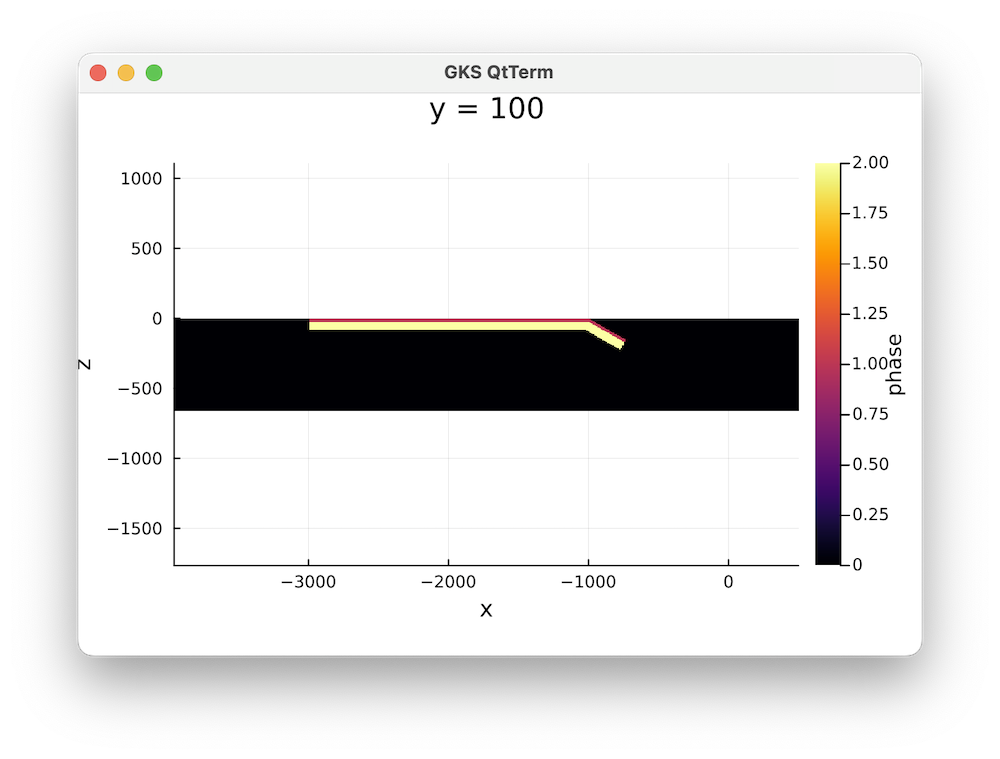Maximize the window with the green button
The height and width of the screenshot is (759, 1000).
154,73
